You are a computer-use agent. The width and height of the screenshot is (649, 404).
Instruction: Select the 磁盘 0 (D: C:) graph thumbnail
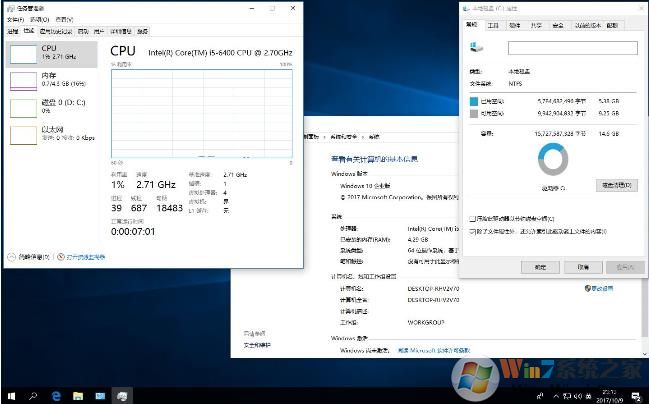(23, 108)
